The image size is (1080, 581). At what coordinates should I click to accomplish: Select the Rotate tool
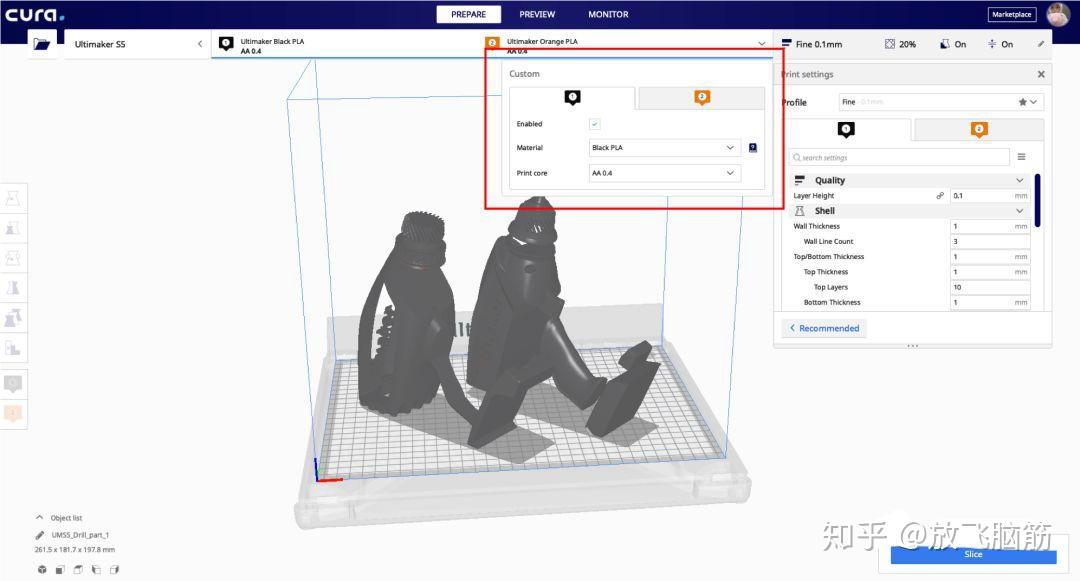coord(14,258)
